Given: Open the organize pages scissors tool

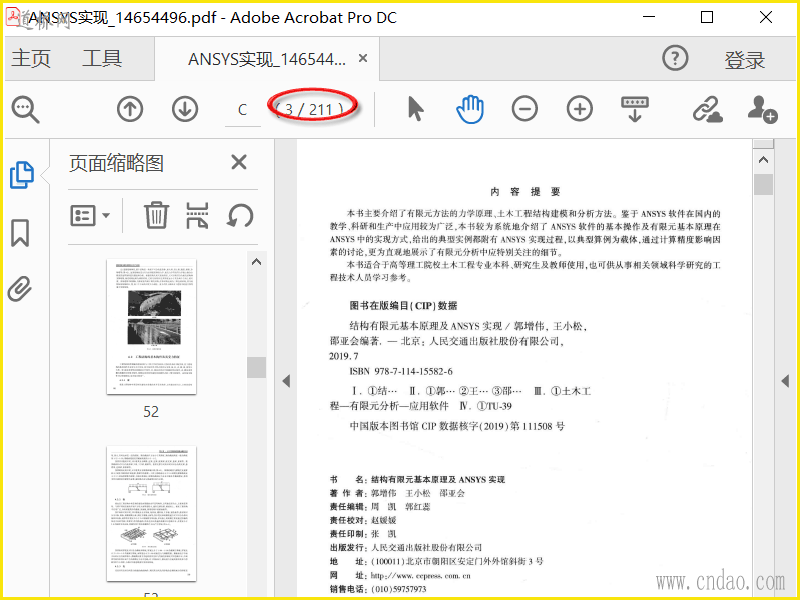Looking at the screenshot, I should pos(197,215).
